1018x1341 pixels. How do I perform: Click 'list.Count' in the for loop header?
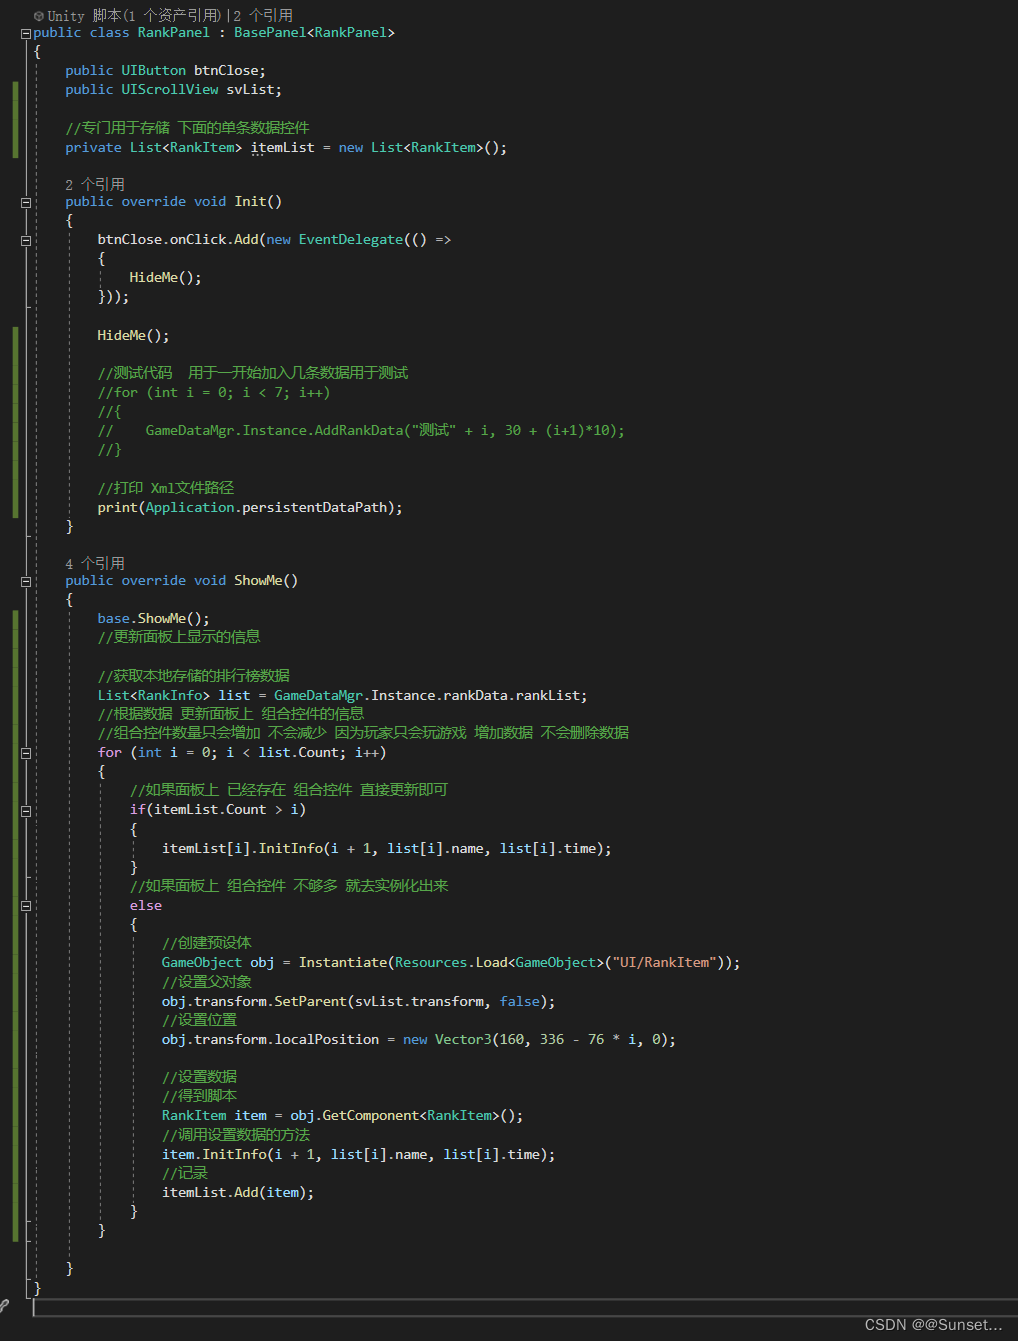[299, 753]
